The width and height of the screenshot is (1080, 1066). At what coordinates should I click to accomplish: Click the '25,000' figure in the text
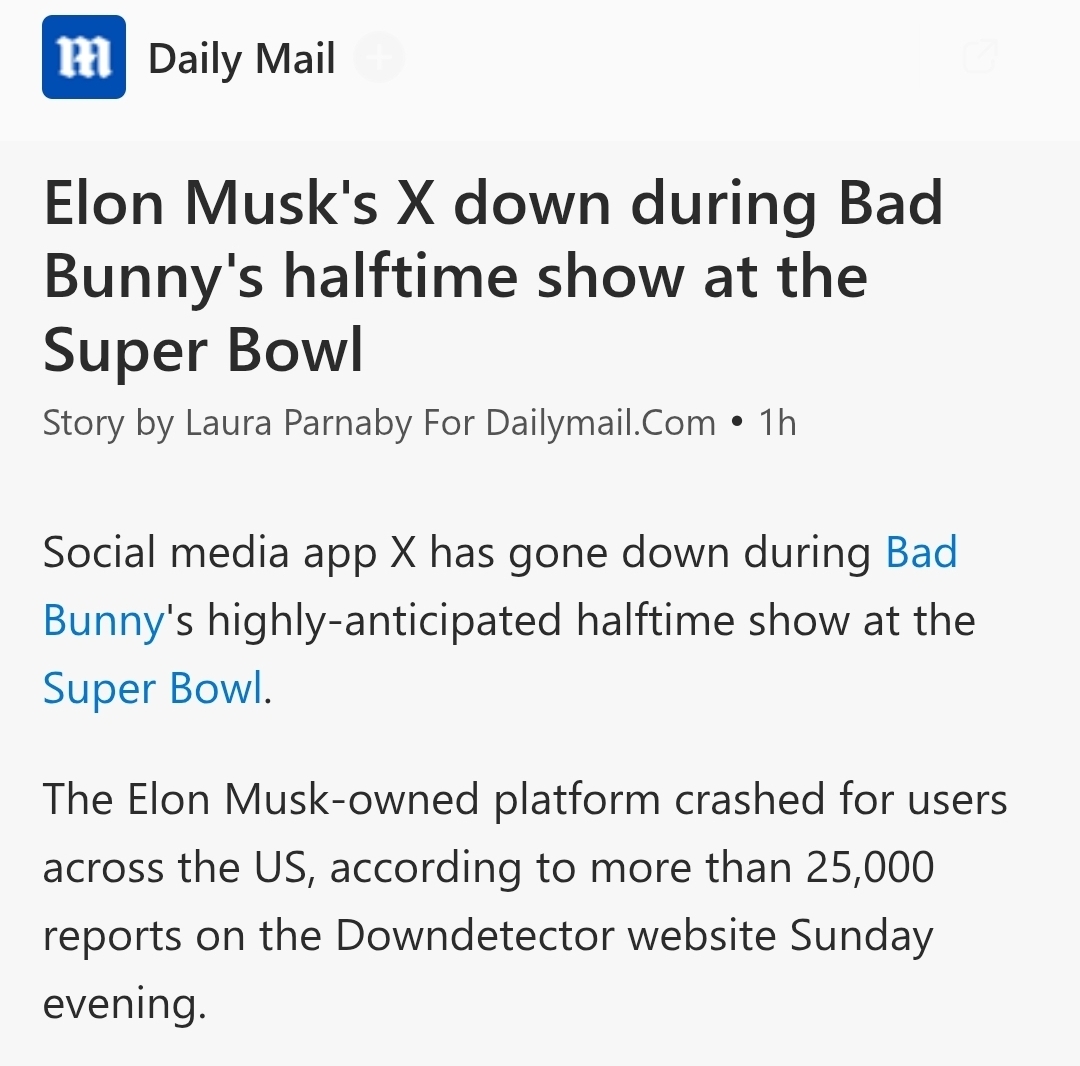pos(868,868)
